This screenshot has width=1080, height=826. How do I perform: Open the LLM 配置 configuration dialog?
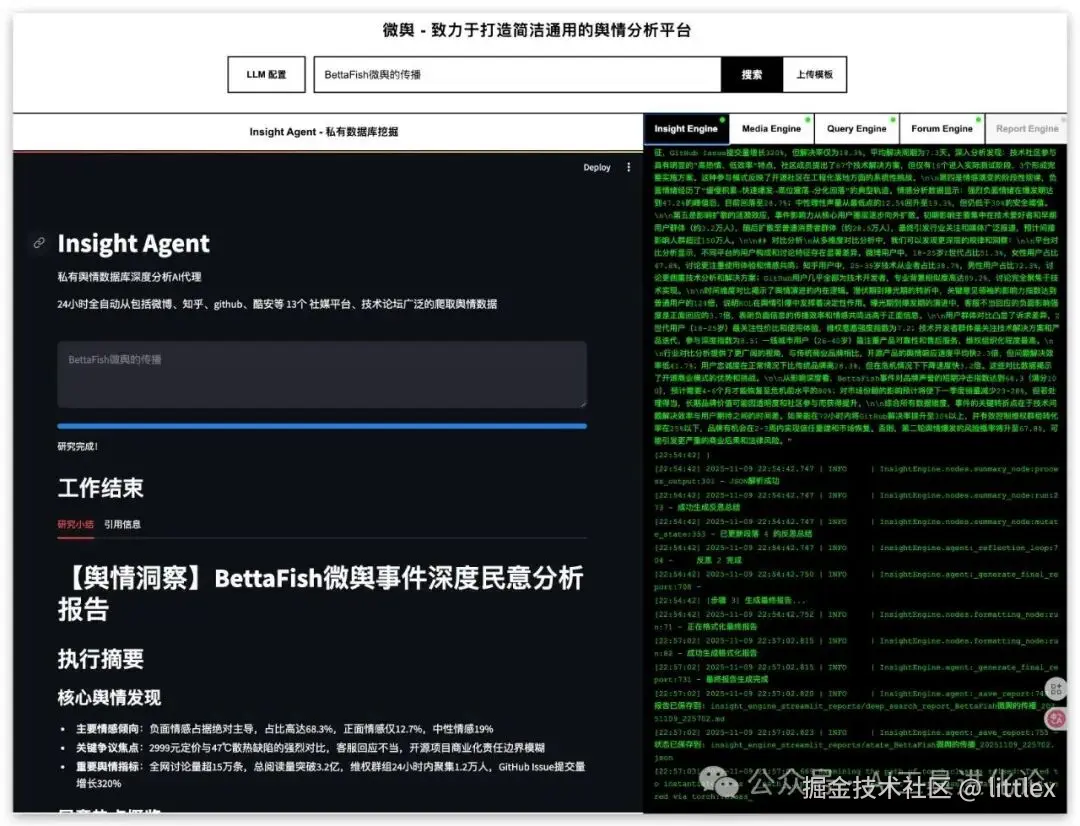coord(266,74)
